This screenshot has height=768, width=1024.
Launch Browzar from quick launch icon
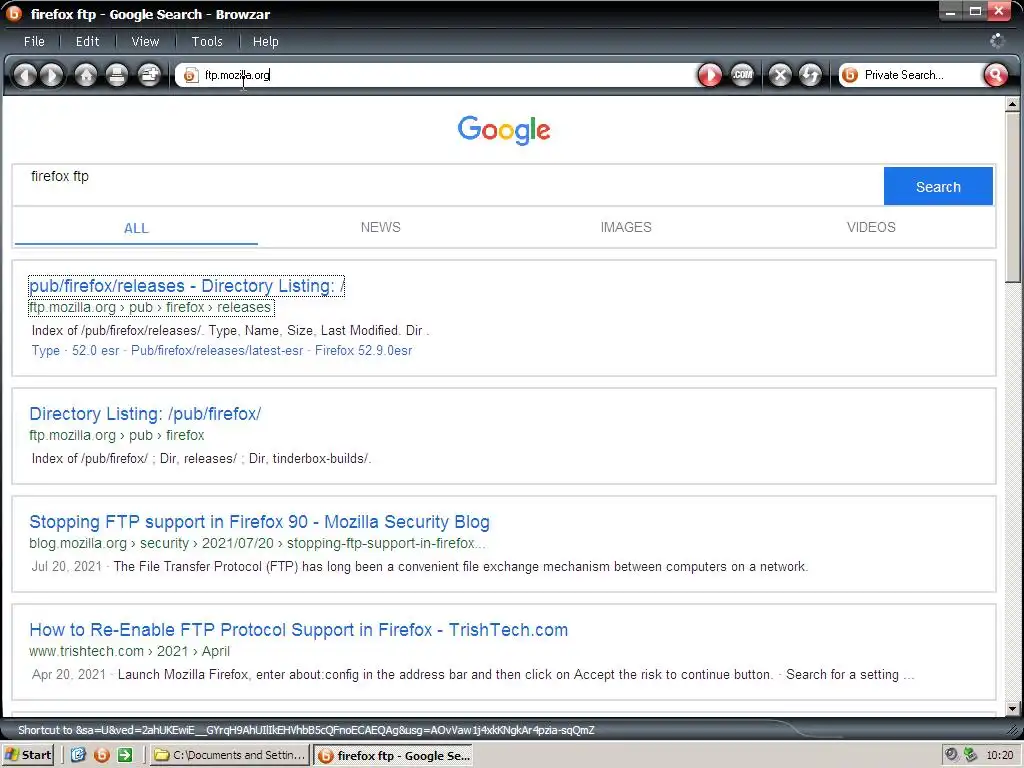coord(102,755)
